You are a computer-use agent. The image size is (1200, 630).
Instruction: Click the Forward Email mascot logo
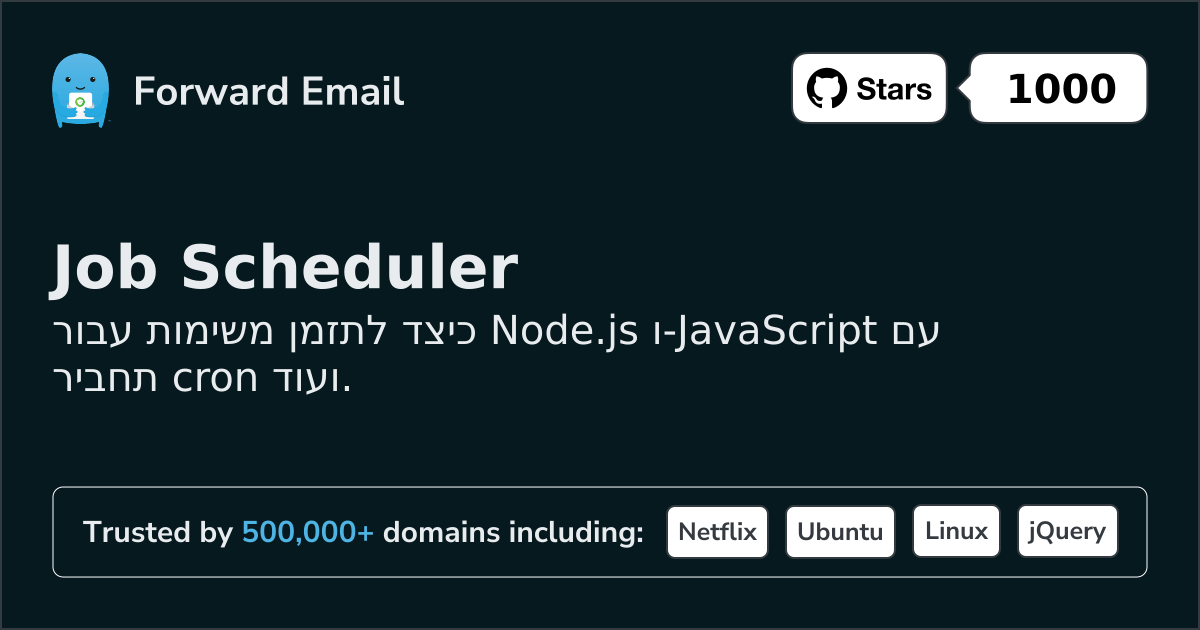click(x=79, y=91)
